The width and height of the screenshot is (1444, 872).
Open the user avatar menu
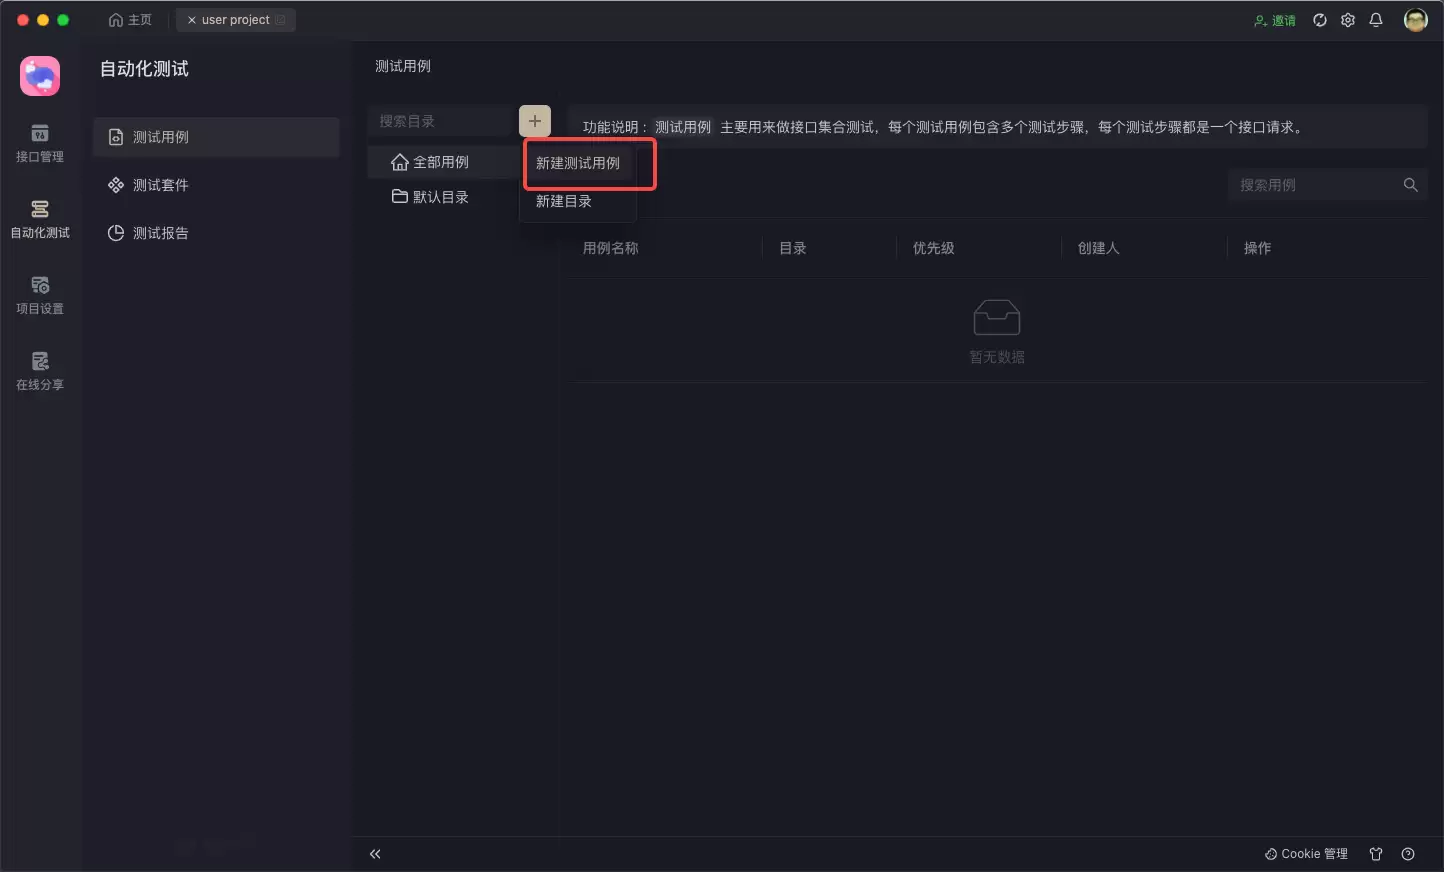[1415, 20]
